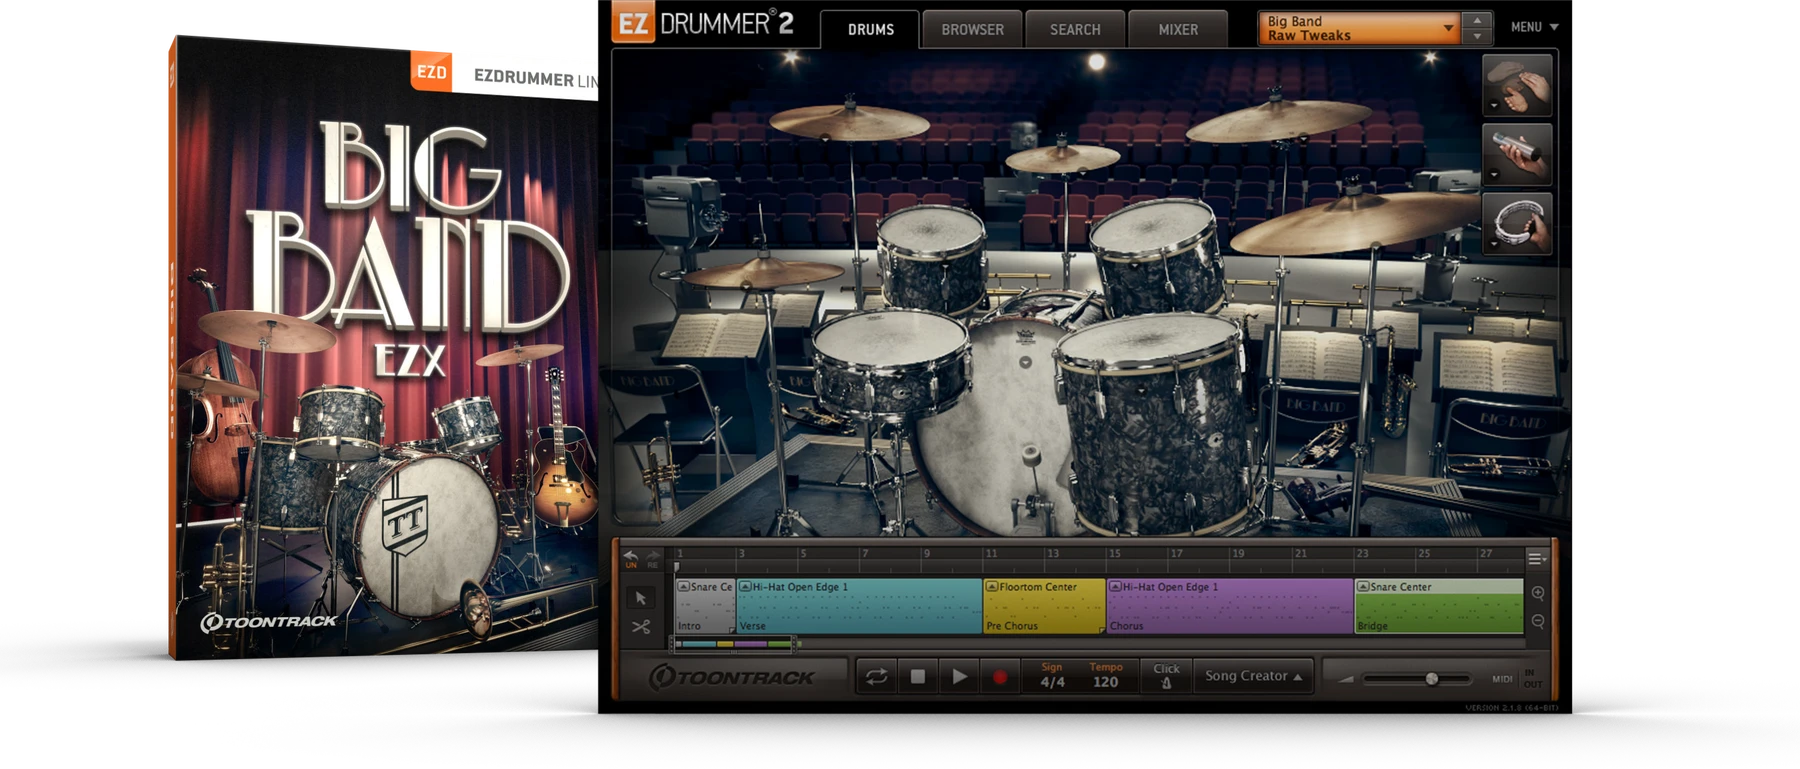This screenshot has width=1800, height=769.
Task: Select the teal Verse song block
Action: 859,606
